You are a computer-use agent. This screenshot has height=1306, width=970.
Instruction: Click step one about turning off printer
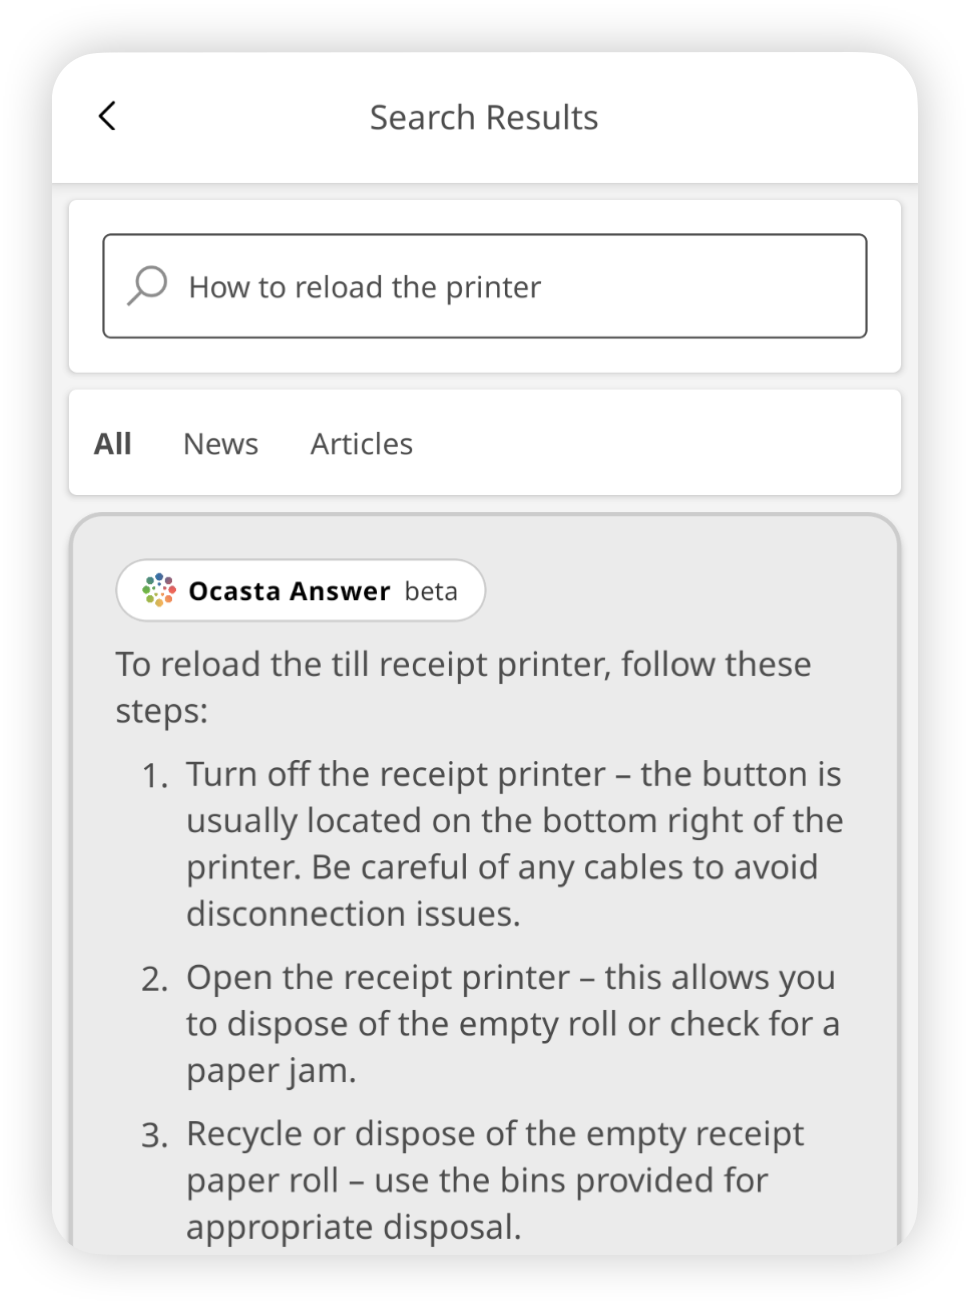pos(514,843)
